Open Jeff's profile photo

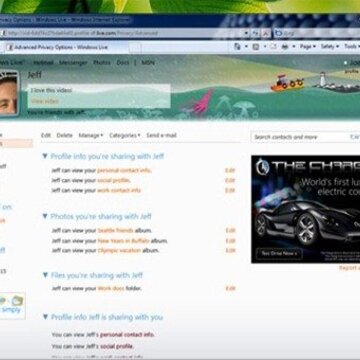coord(8,93)
